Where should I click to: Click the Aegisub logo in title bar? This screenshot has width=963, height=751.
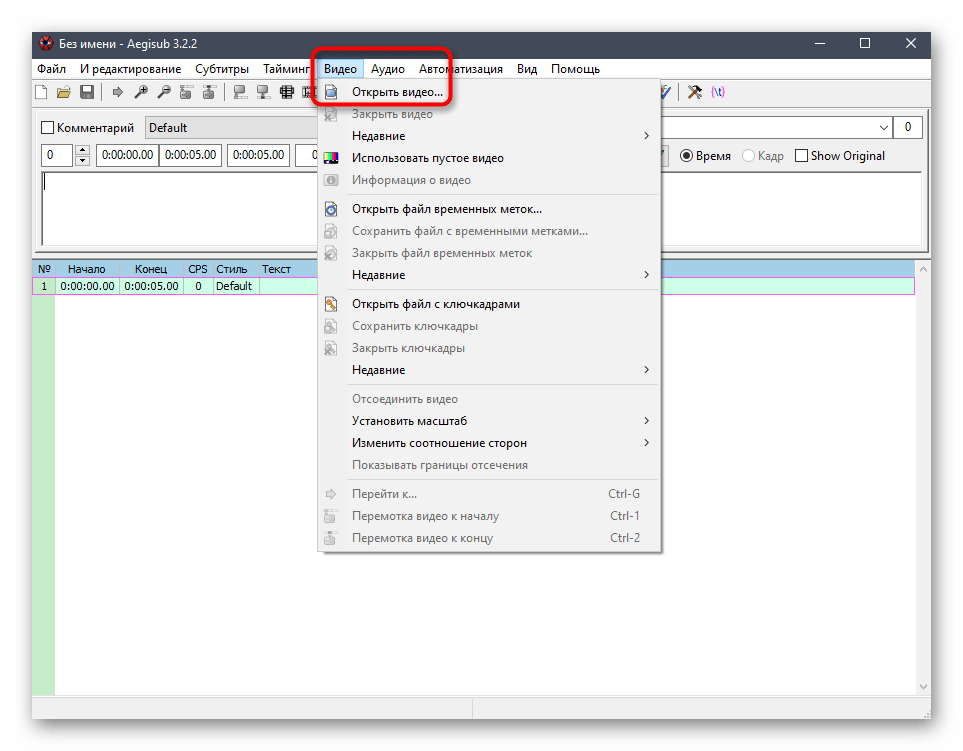point(46,44)
